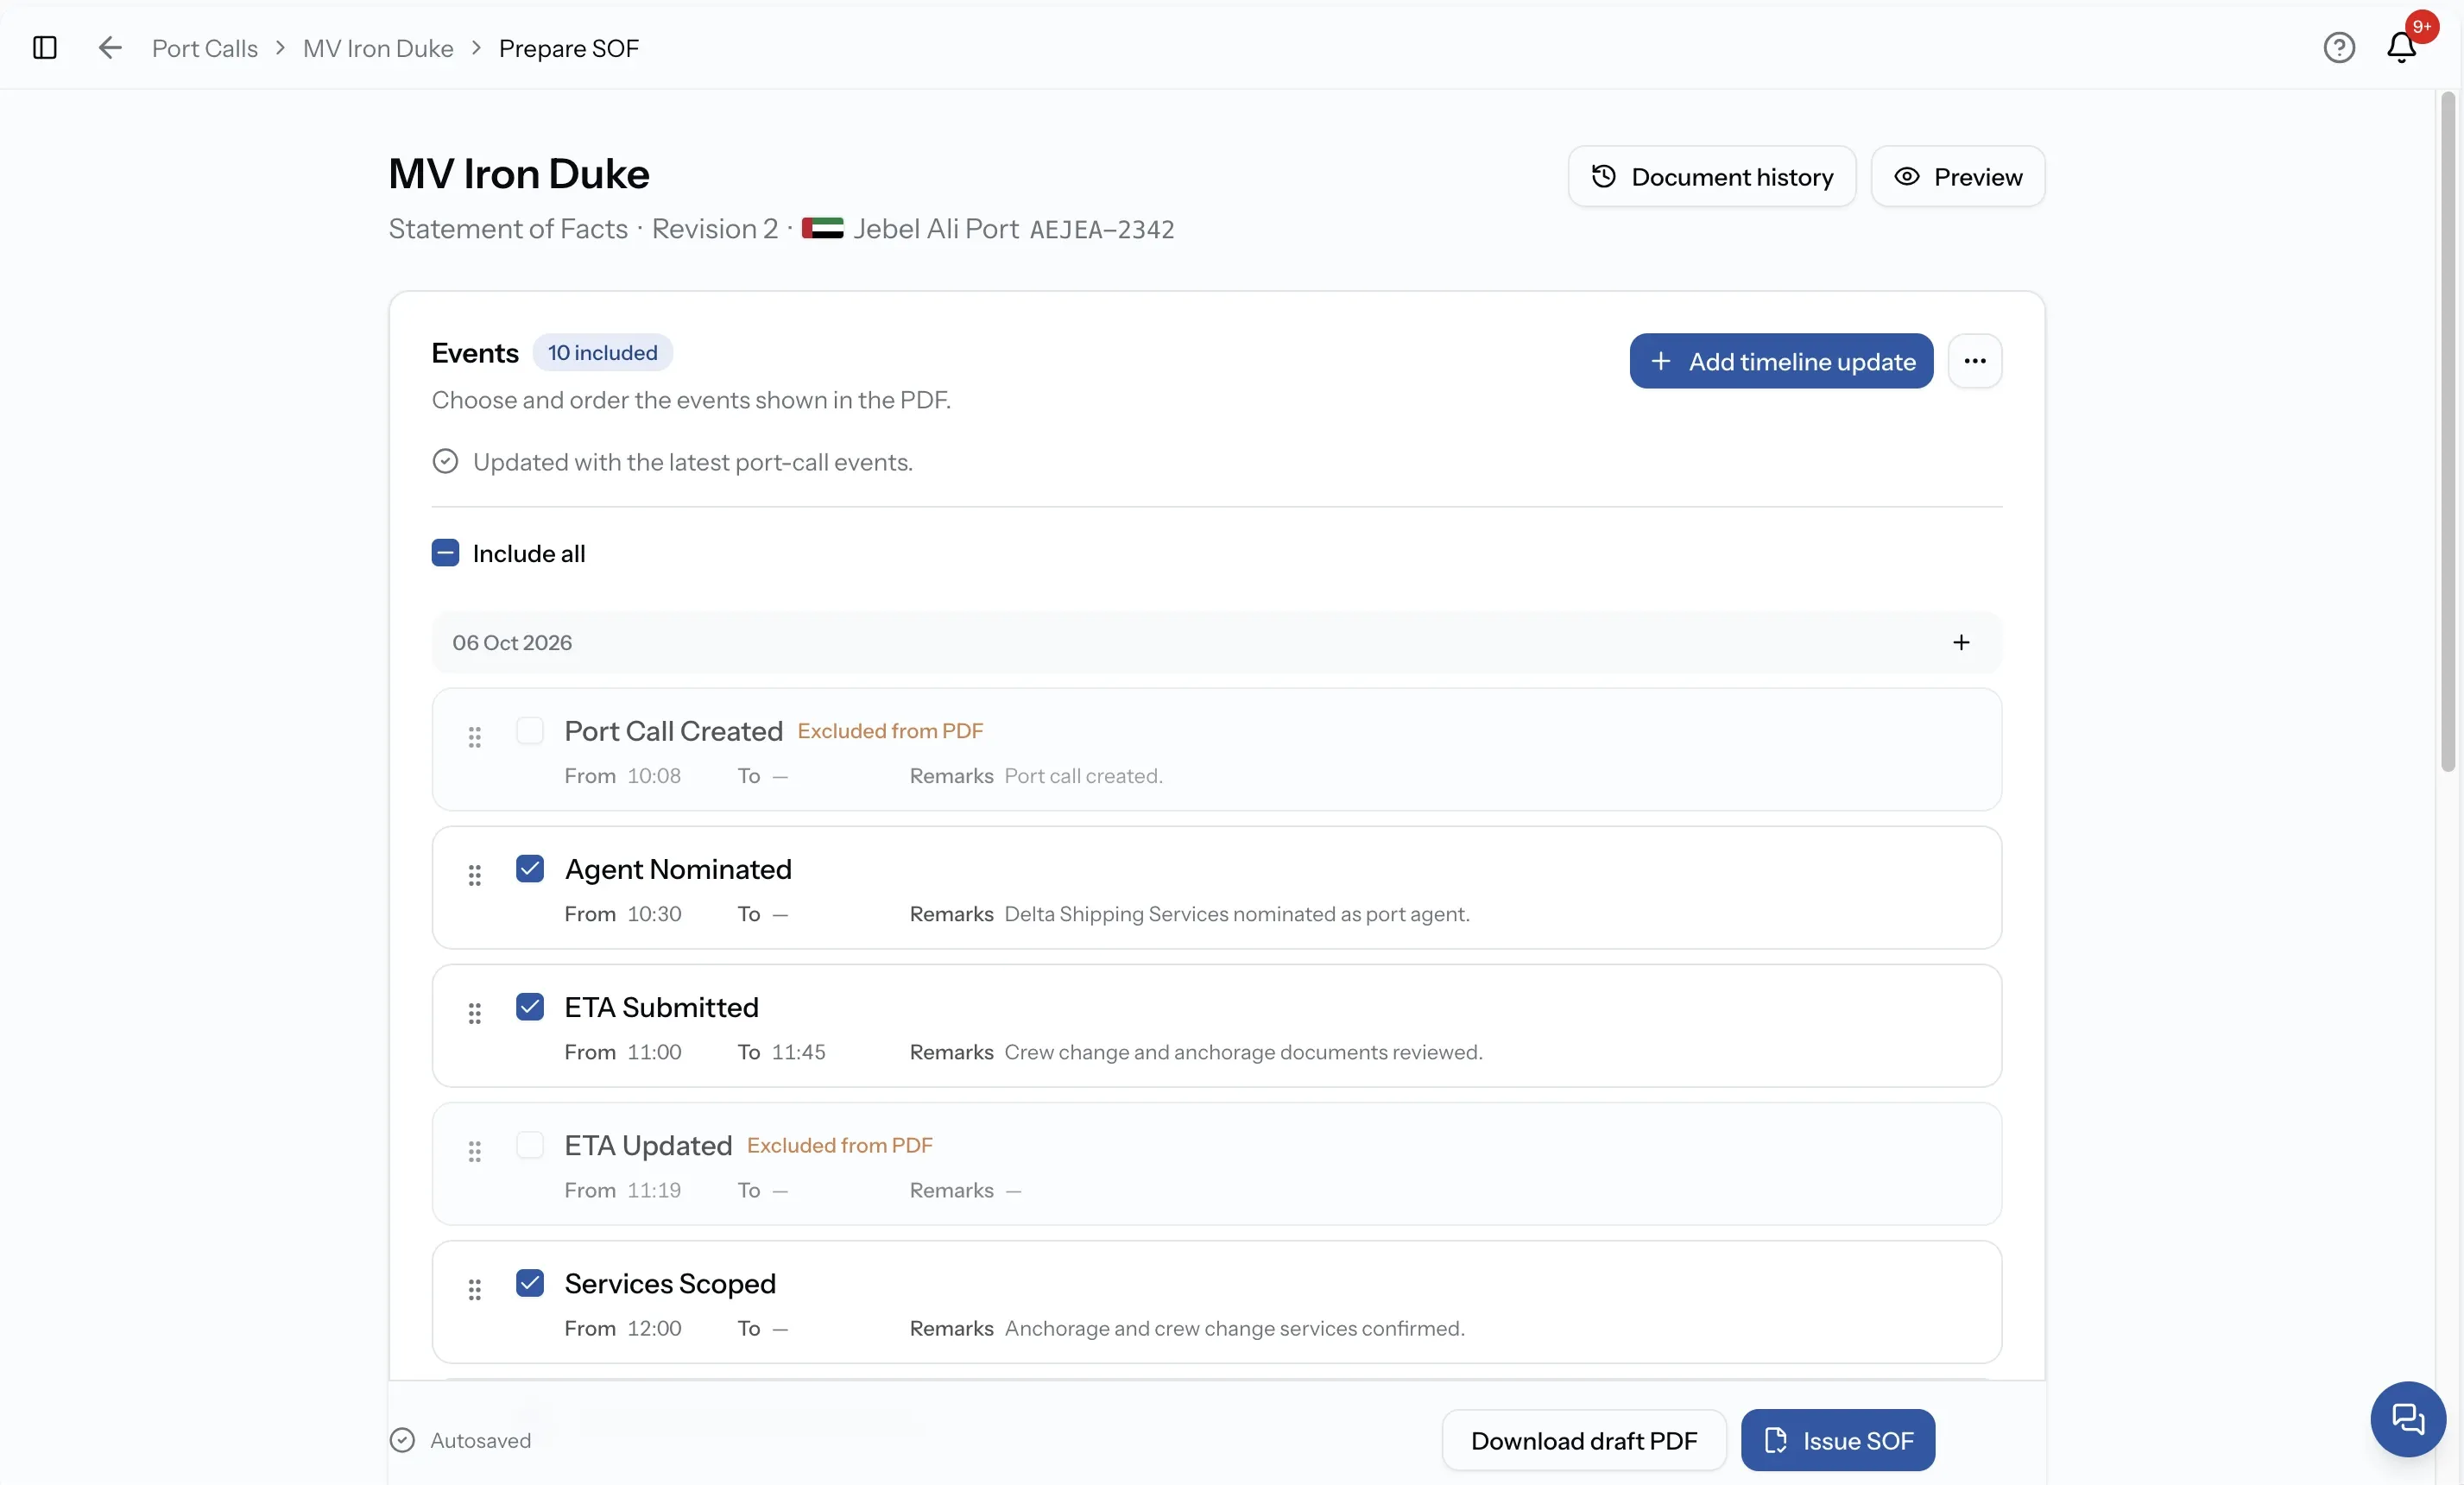
Task: Click the port code AEJEA-2342
Action: [x=1102, y=230]
